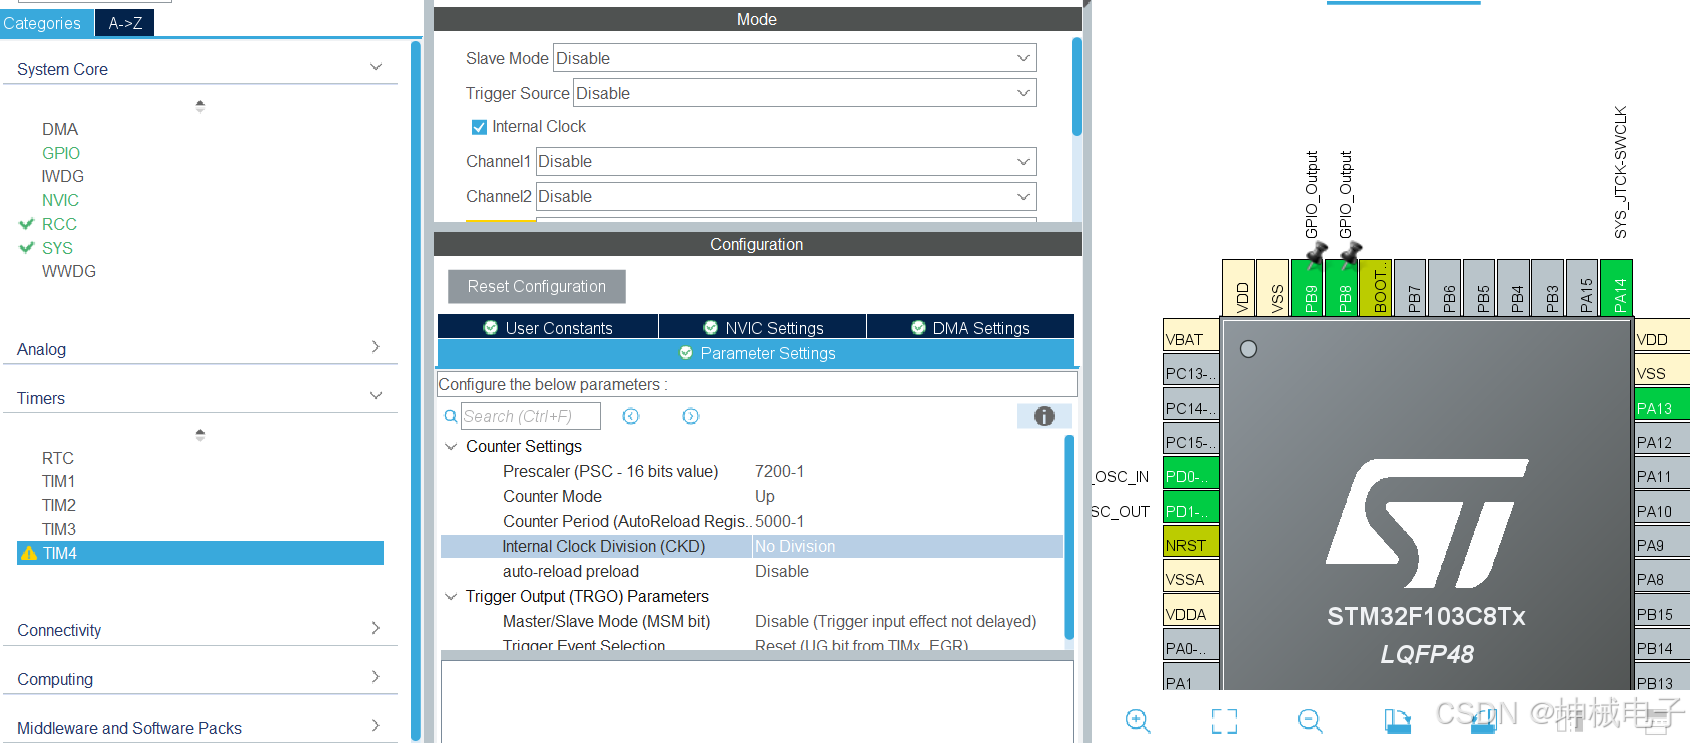The height and width of the screenshot is (743, 1690).
Task: Open the Slave Mode dropdown
Action: click(x=794, y=58)
